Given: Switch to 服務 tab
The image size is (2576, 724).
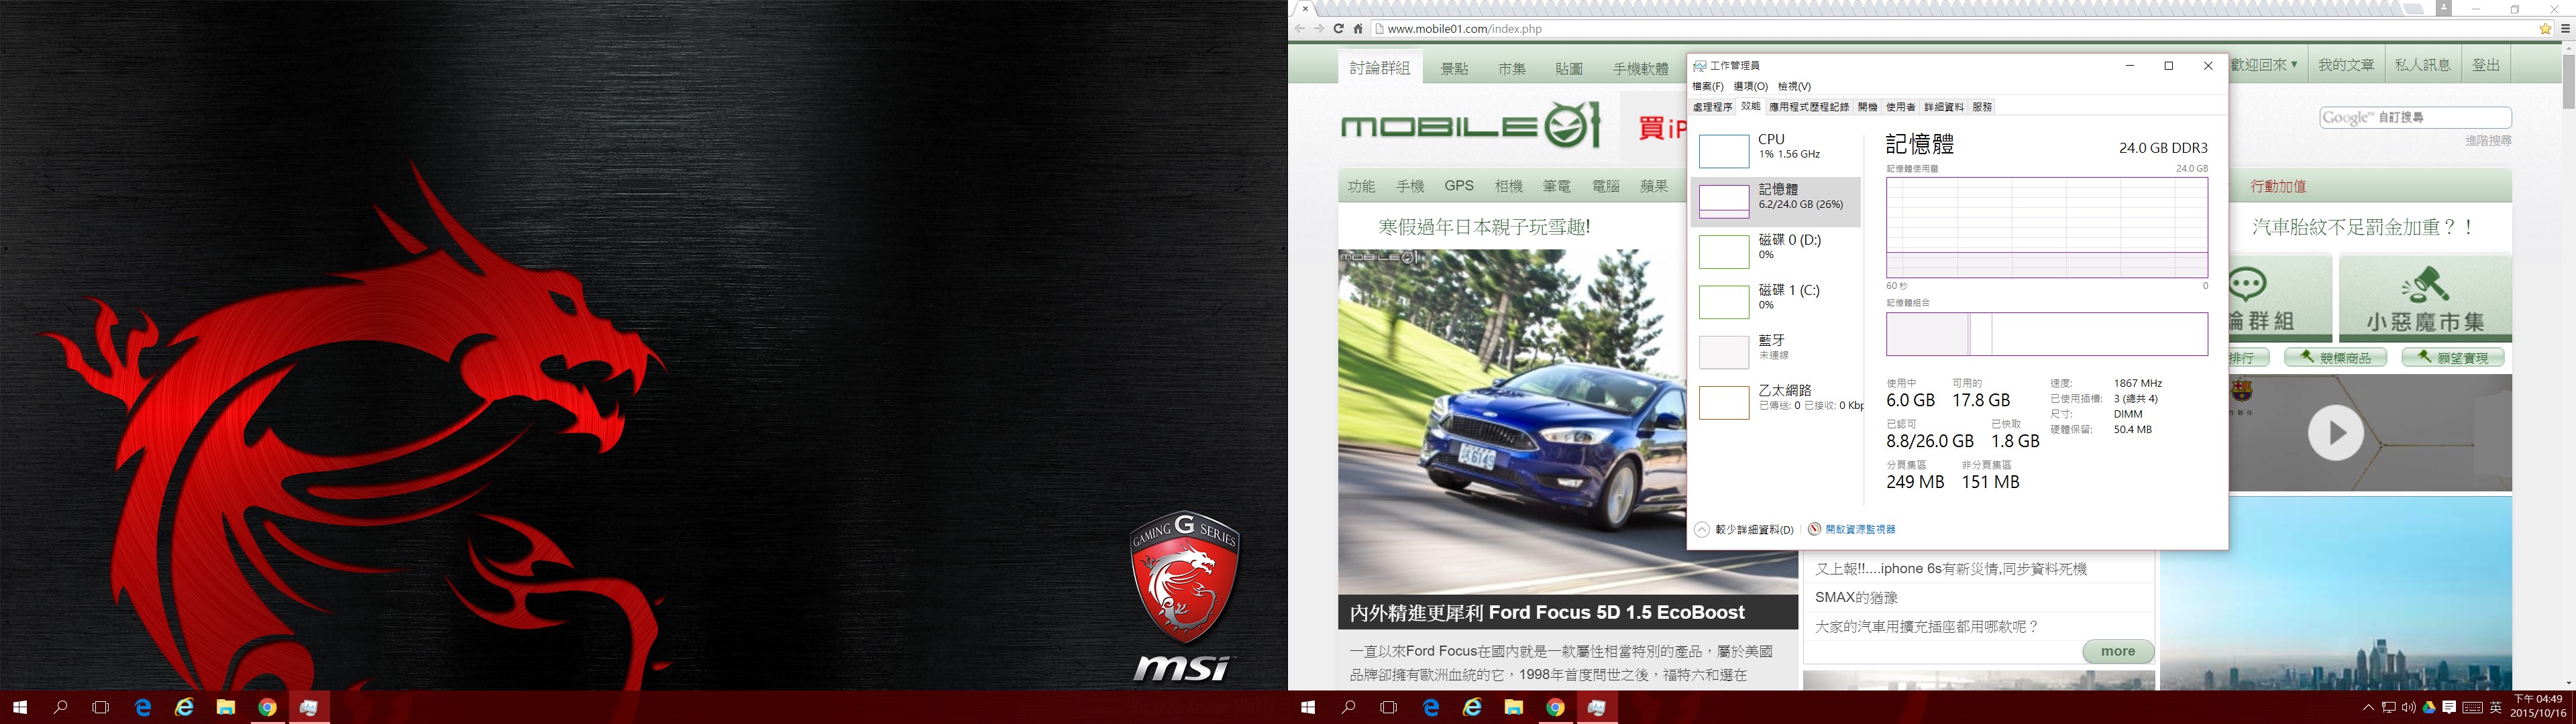Looking at the screenshot, I should [1982, 107].
